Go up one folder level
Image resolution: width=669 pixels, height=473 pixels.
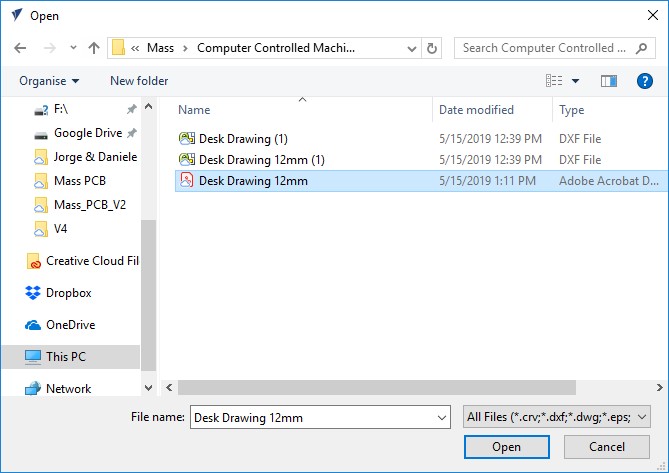pos(94,48)
